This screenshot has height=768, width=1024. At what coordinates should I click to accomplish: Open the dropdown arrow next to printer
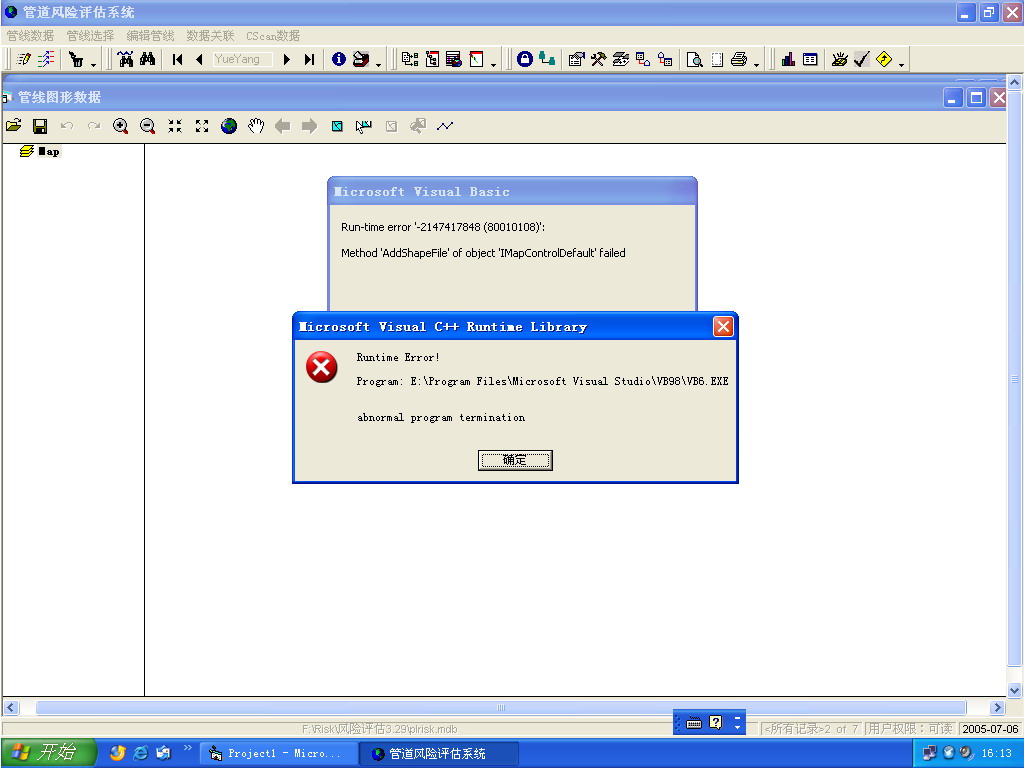click(756, 63)
